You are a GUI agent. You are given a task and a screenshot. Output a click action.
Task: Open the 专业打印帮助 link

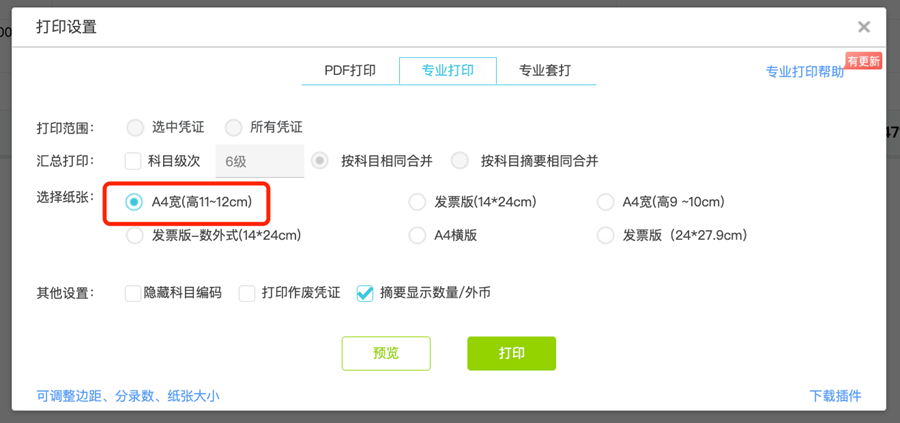(x=804, y=72)
